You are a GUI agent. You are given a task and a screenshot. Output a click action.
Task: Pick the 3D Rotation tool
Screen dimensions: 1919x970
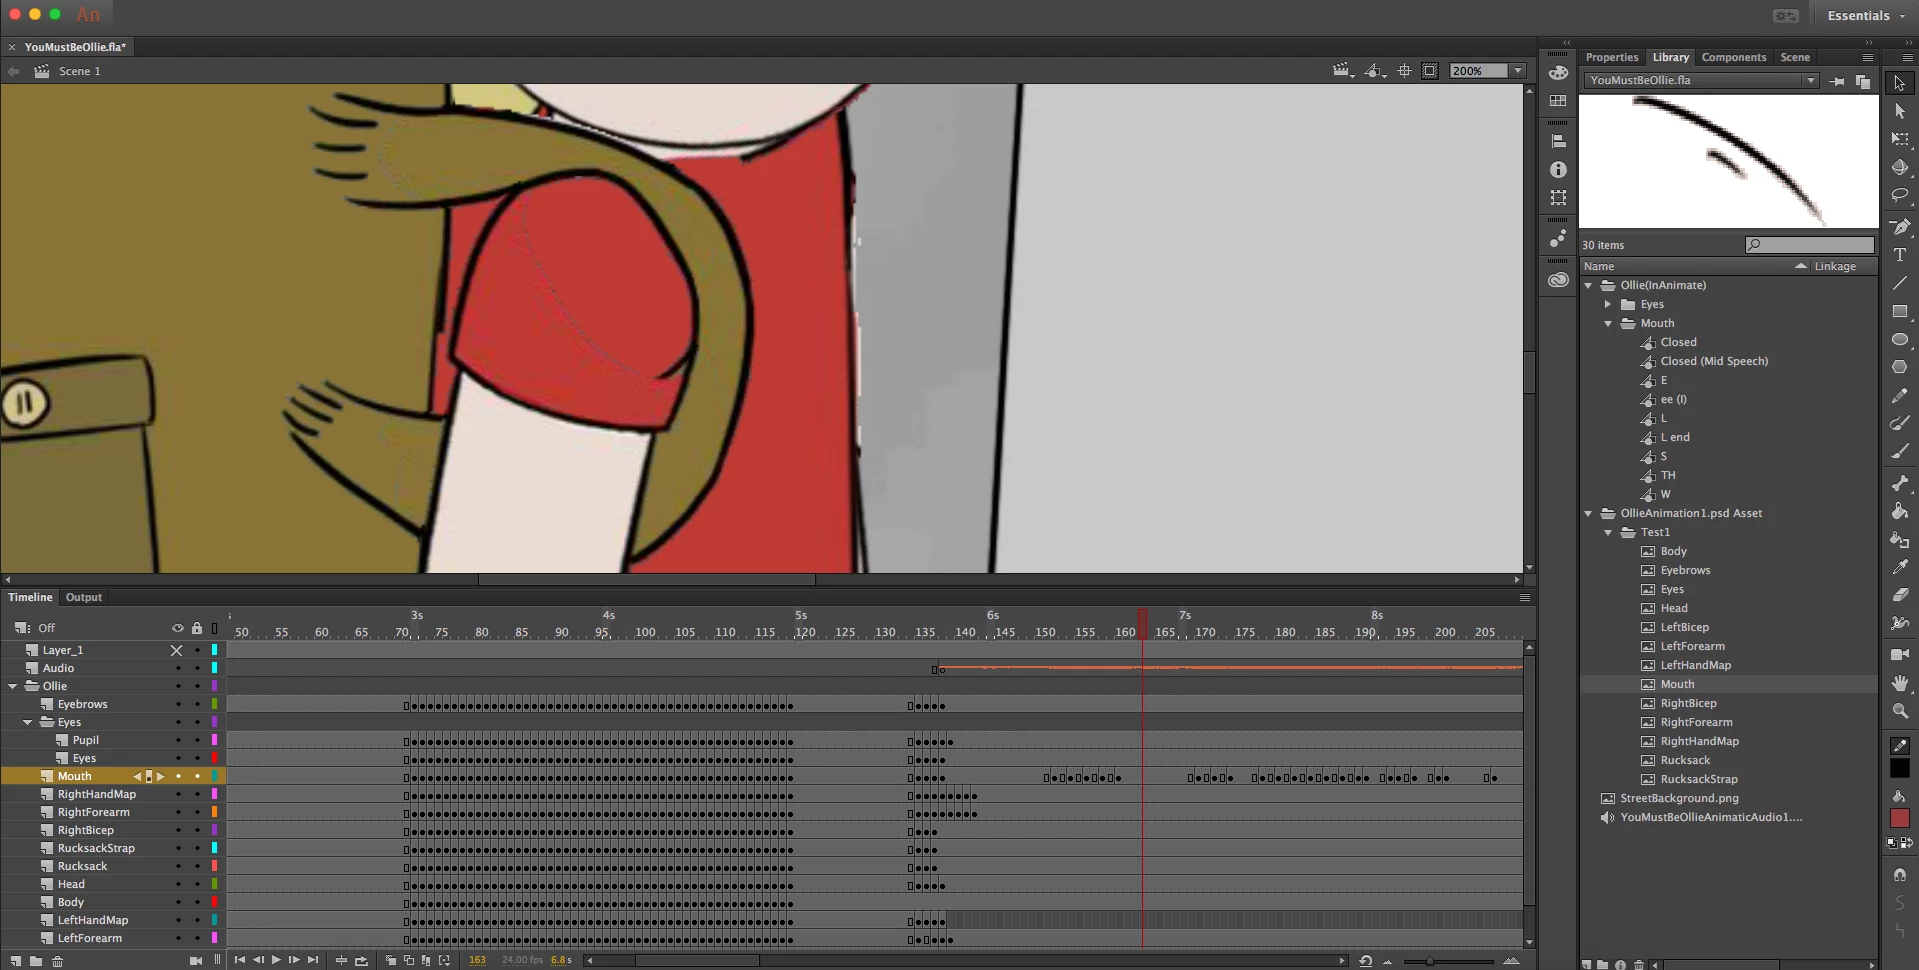click(1900, 167)
